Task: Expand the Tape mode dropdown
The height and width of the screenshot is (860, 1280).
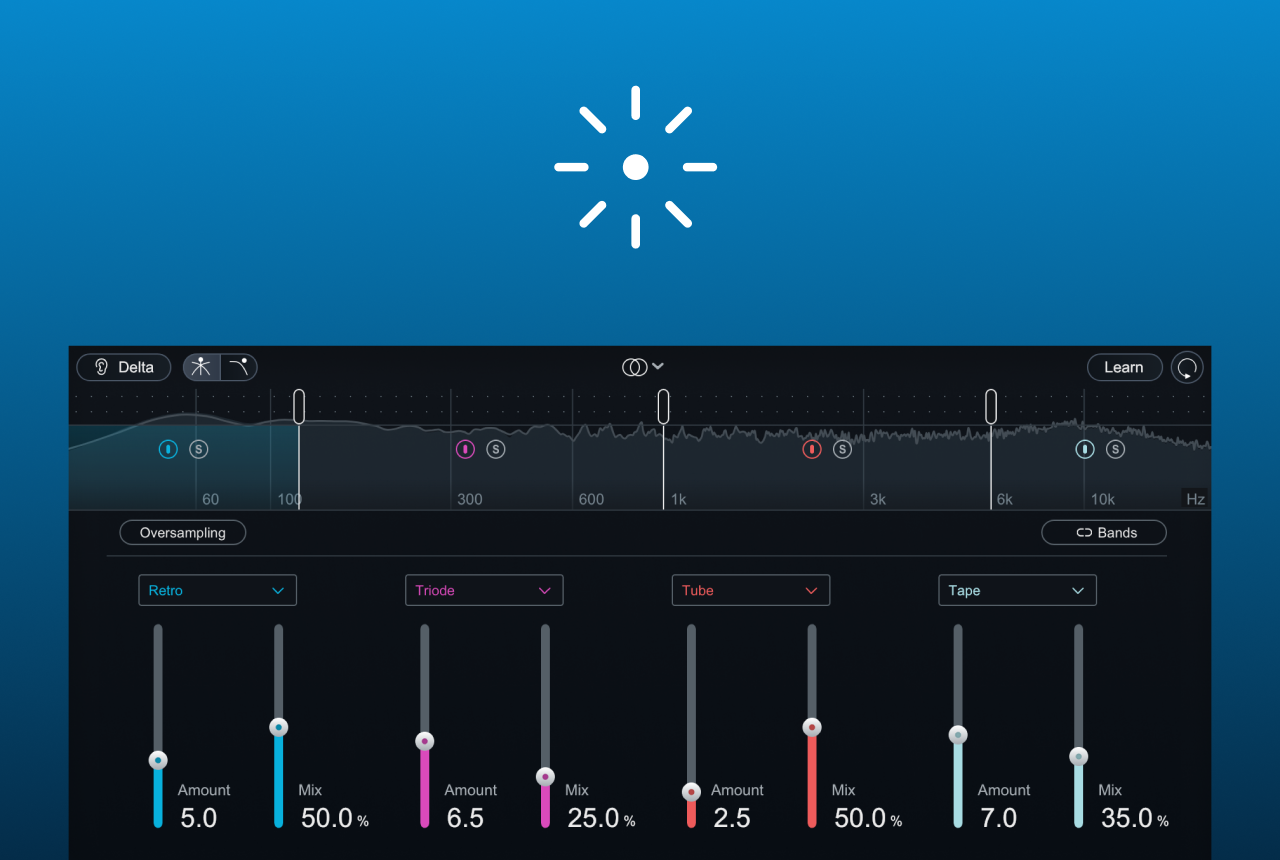Action: coord(1017,590)
